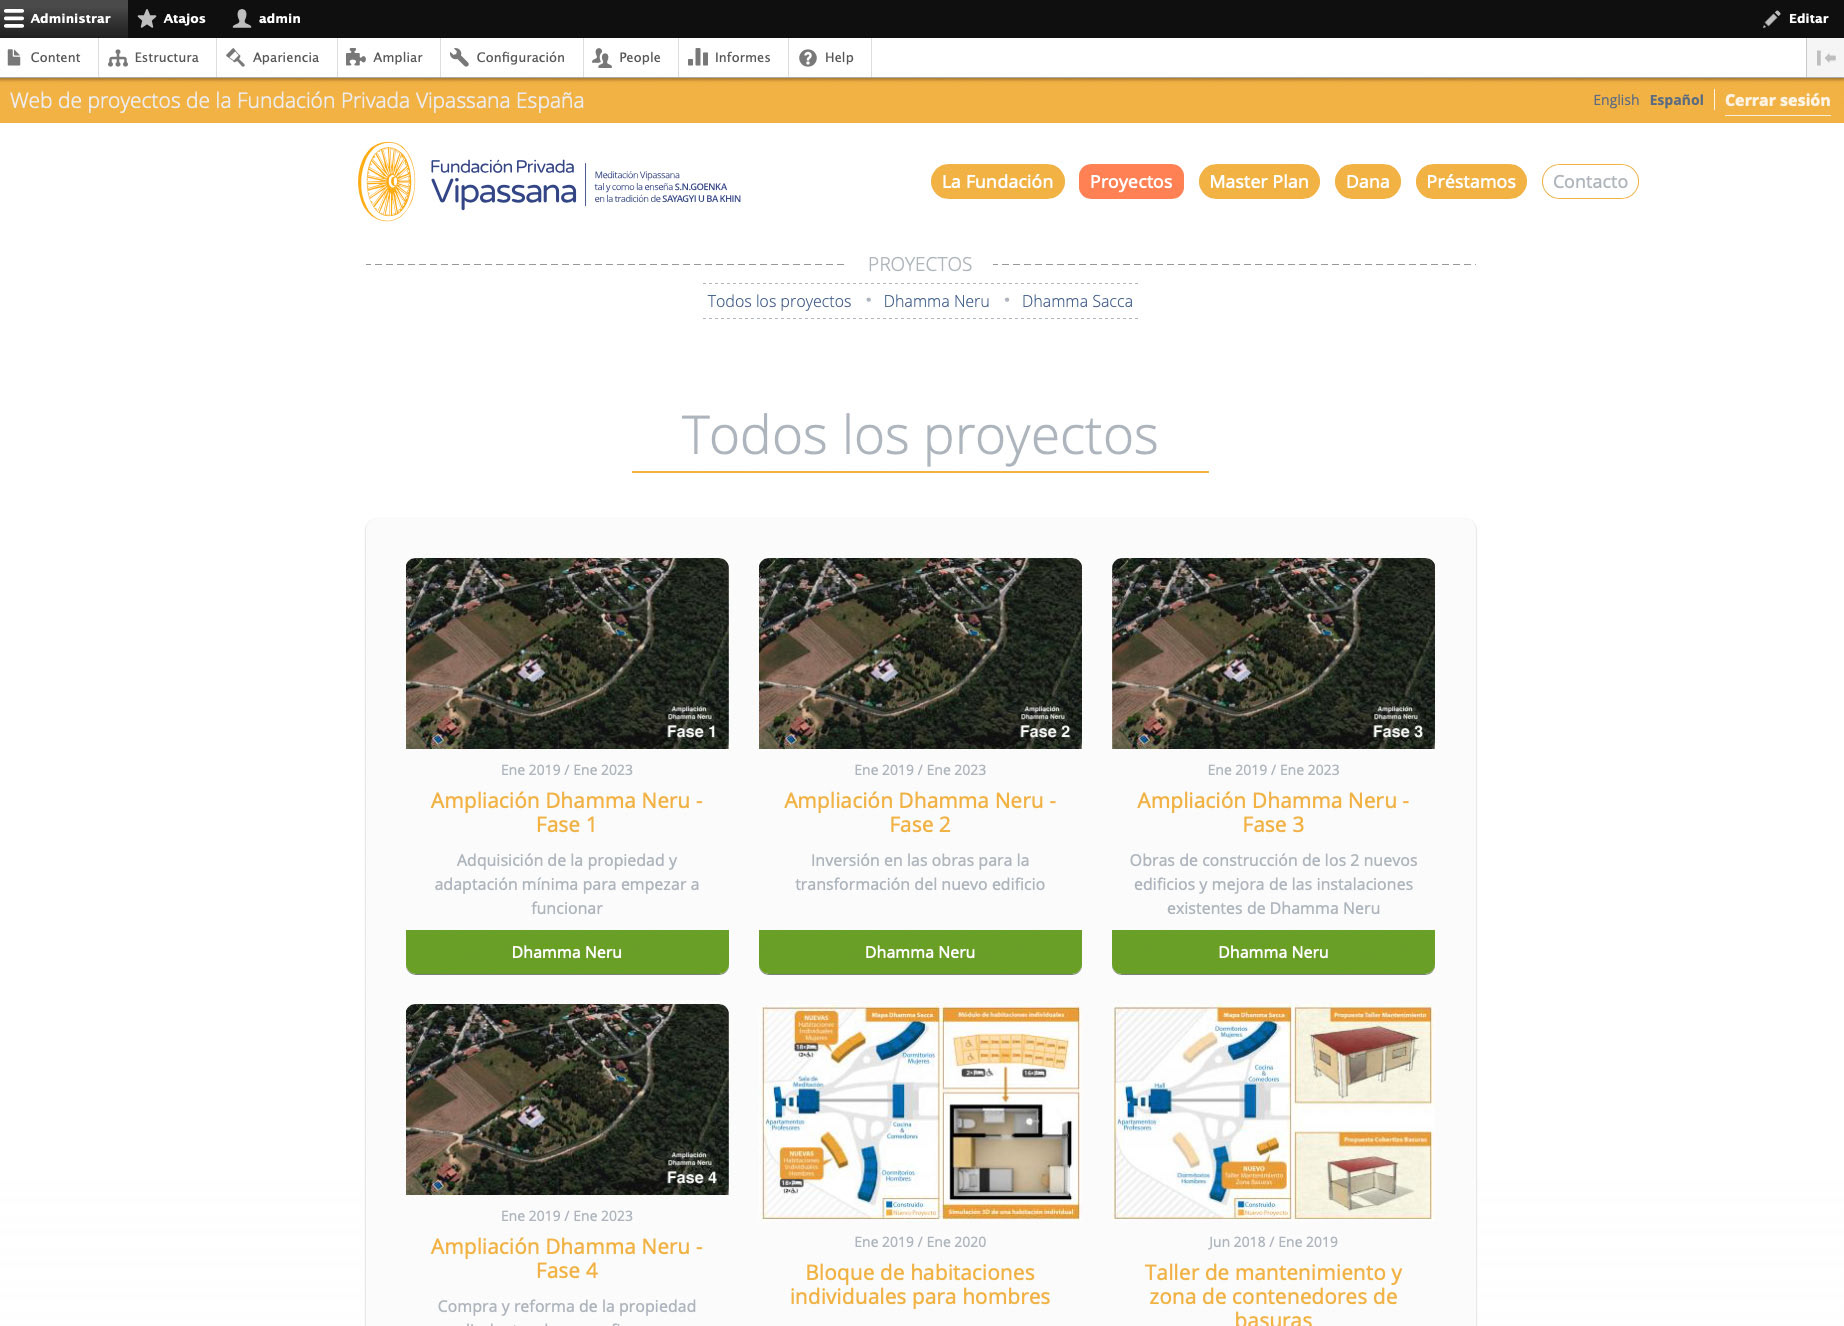Screen dimensions: 1844x1326
Task: Click the Fase 1 description about Adquisición
Action: click(x=567, y=884)
